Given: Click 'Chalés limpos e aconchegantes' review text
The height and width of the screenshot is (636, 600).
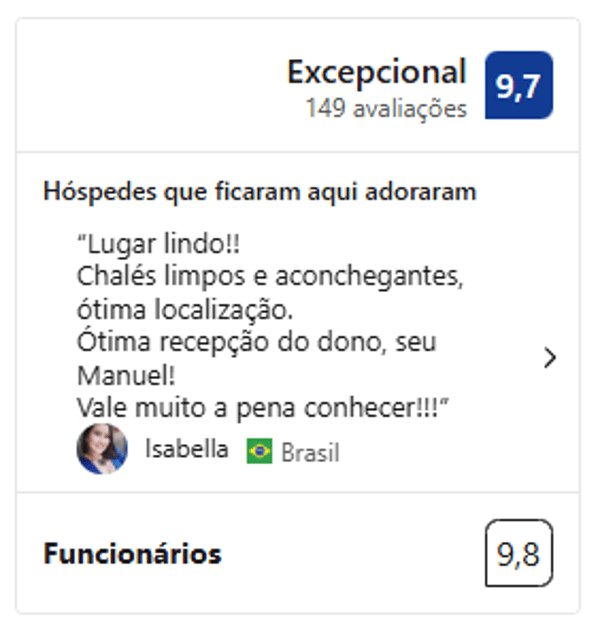Looking at the screenshot, I should [270, 276].
